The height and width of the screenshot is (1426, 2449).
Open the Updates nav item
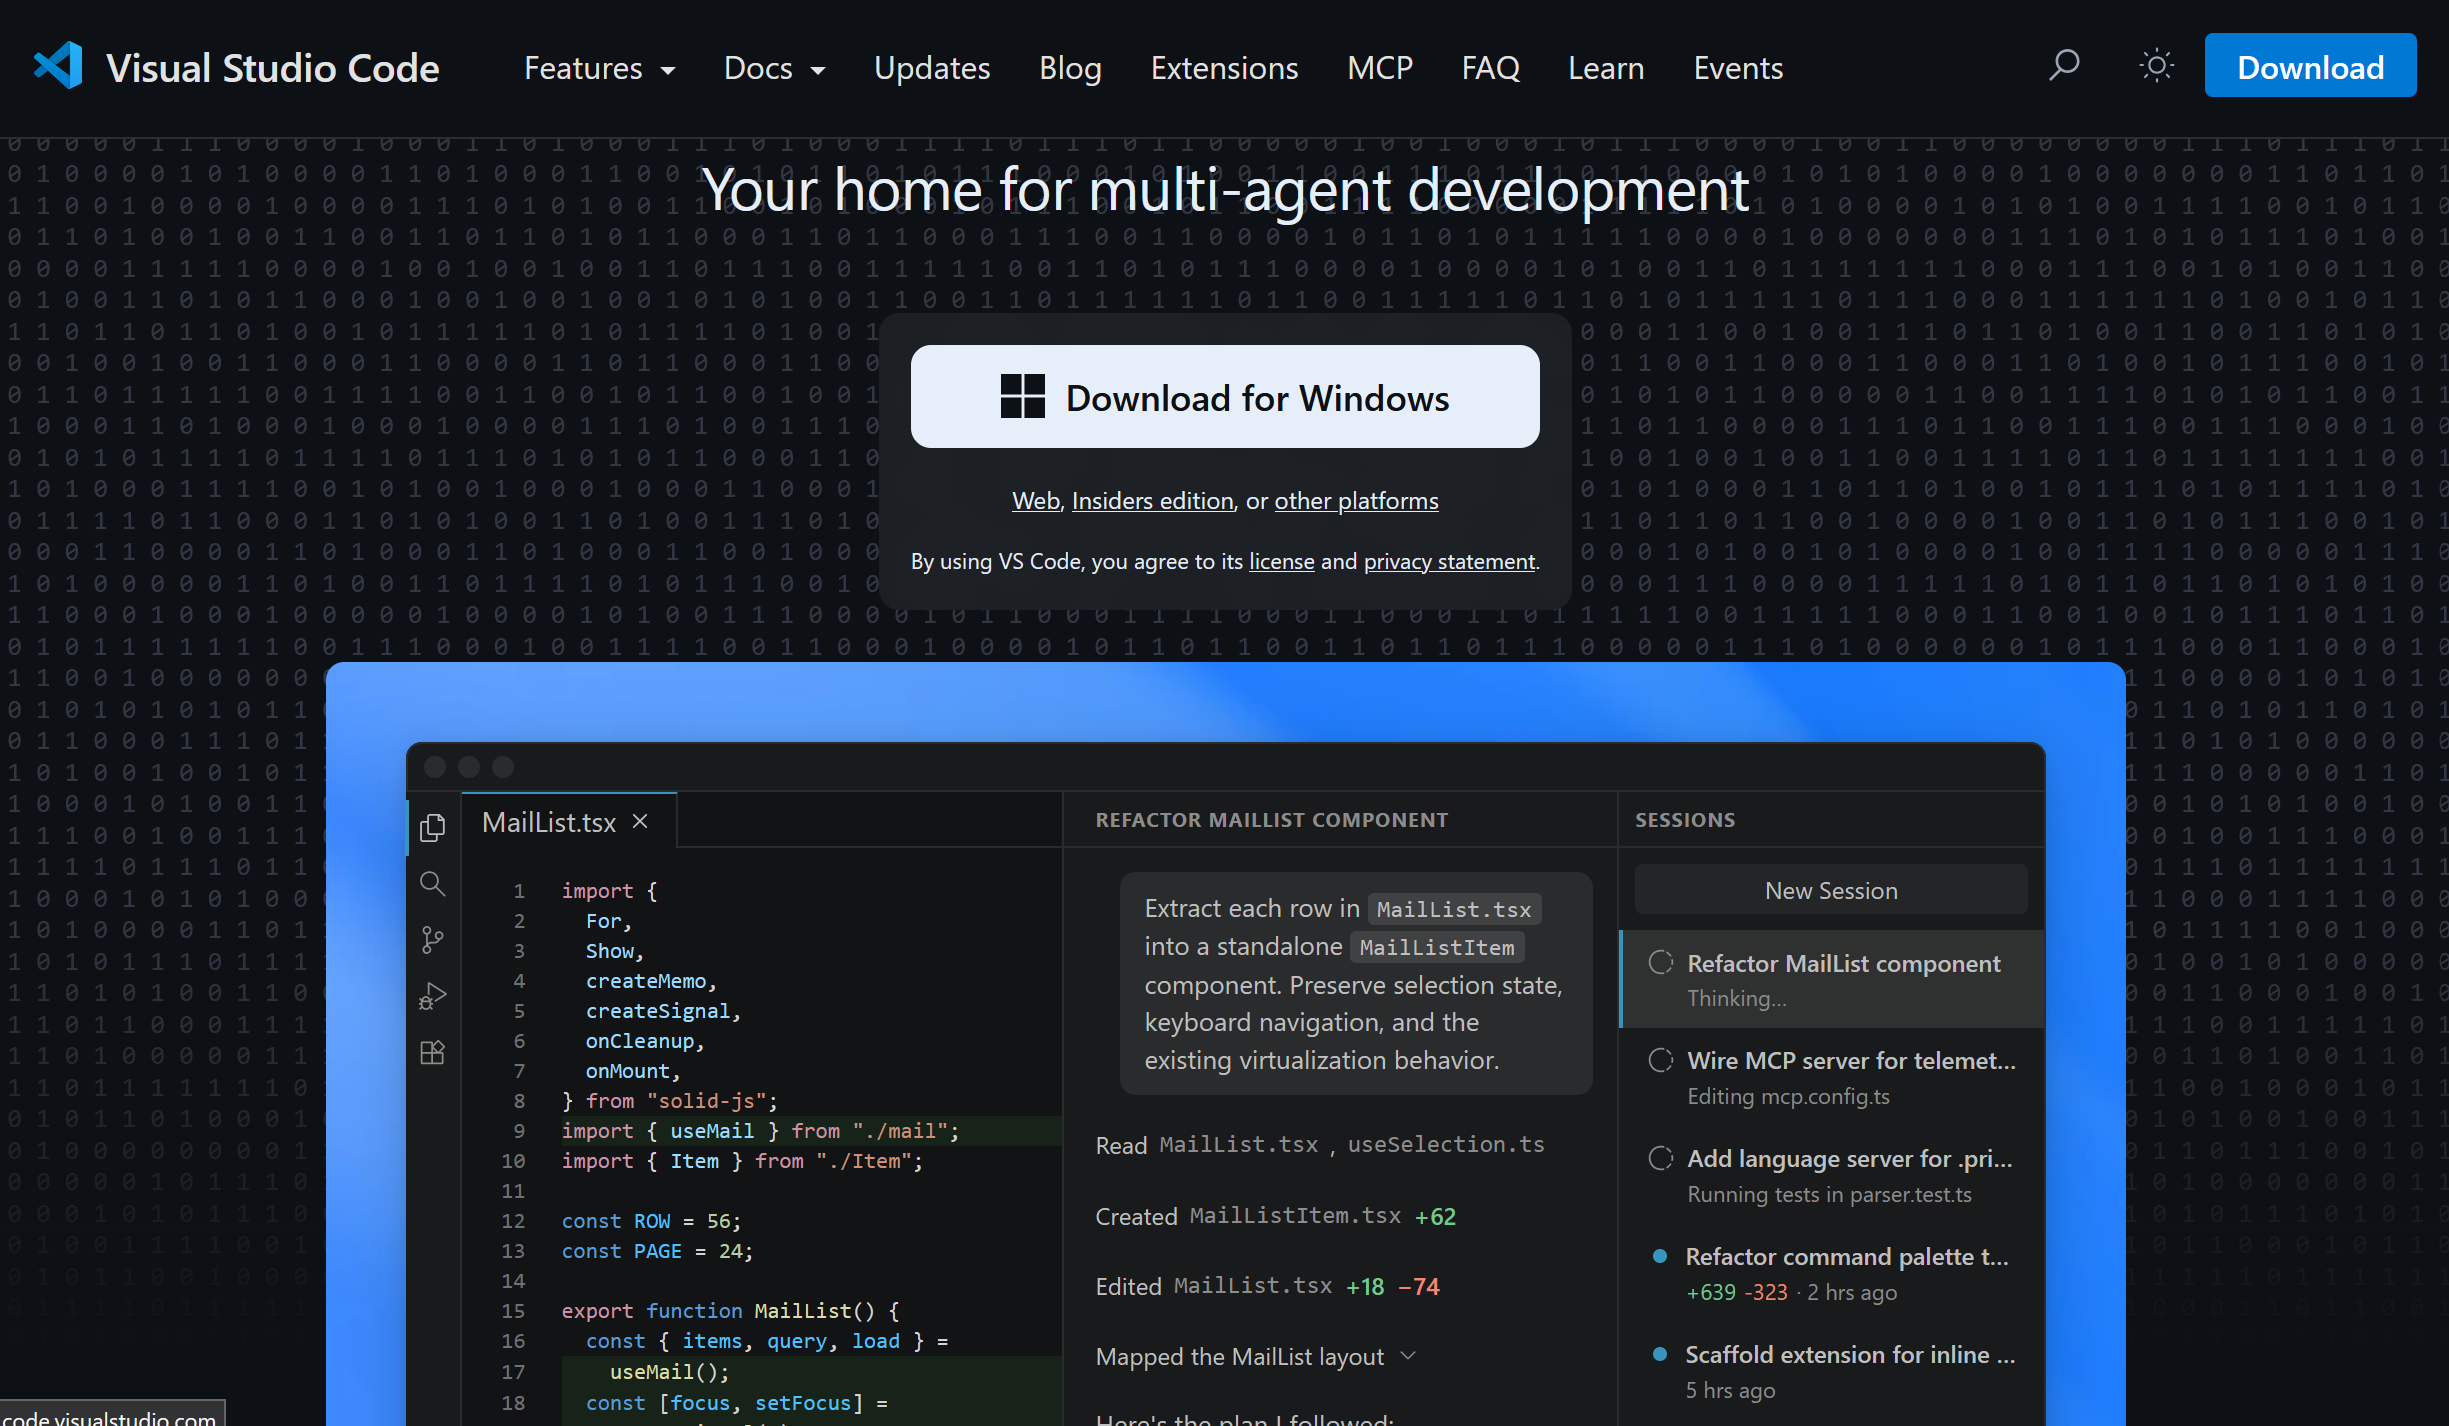pyautogui.click(x=931, y=68)
